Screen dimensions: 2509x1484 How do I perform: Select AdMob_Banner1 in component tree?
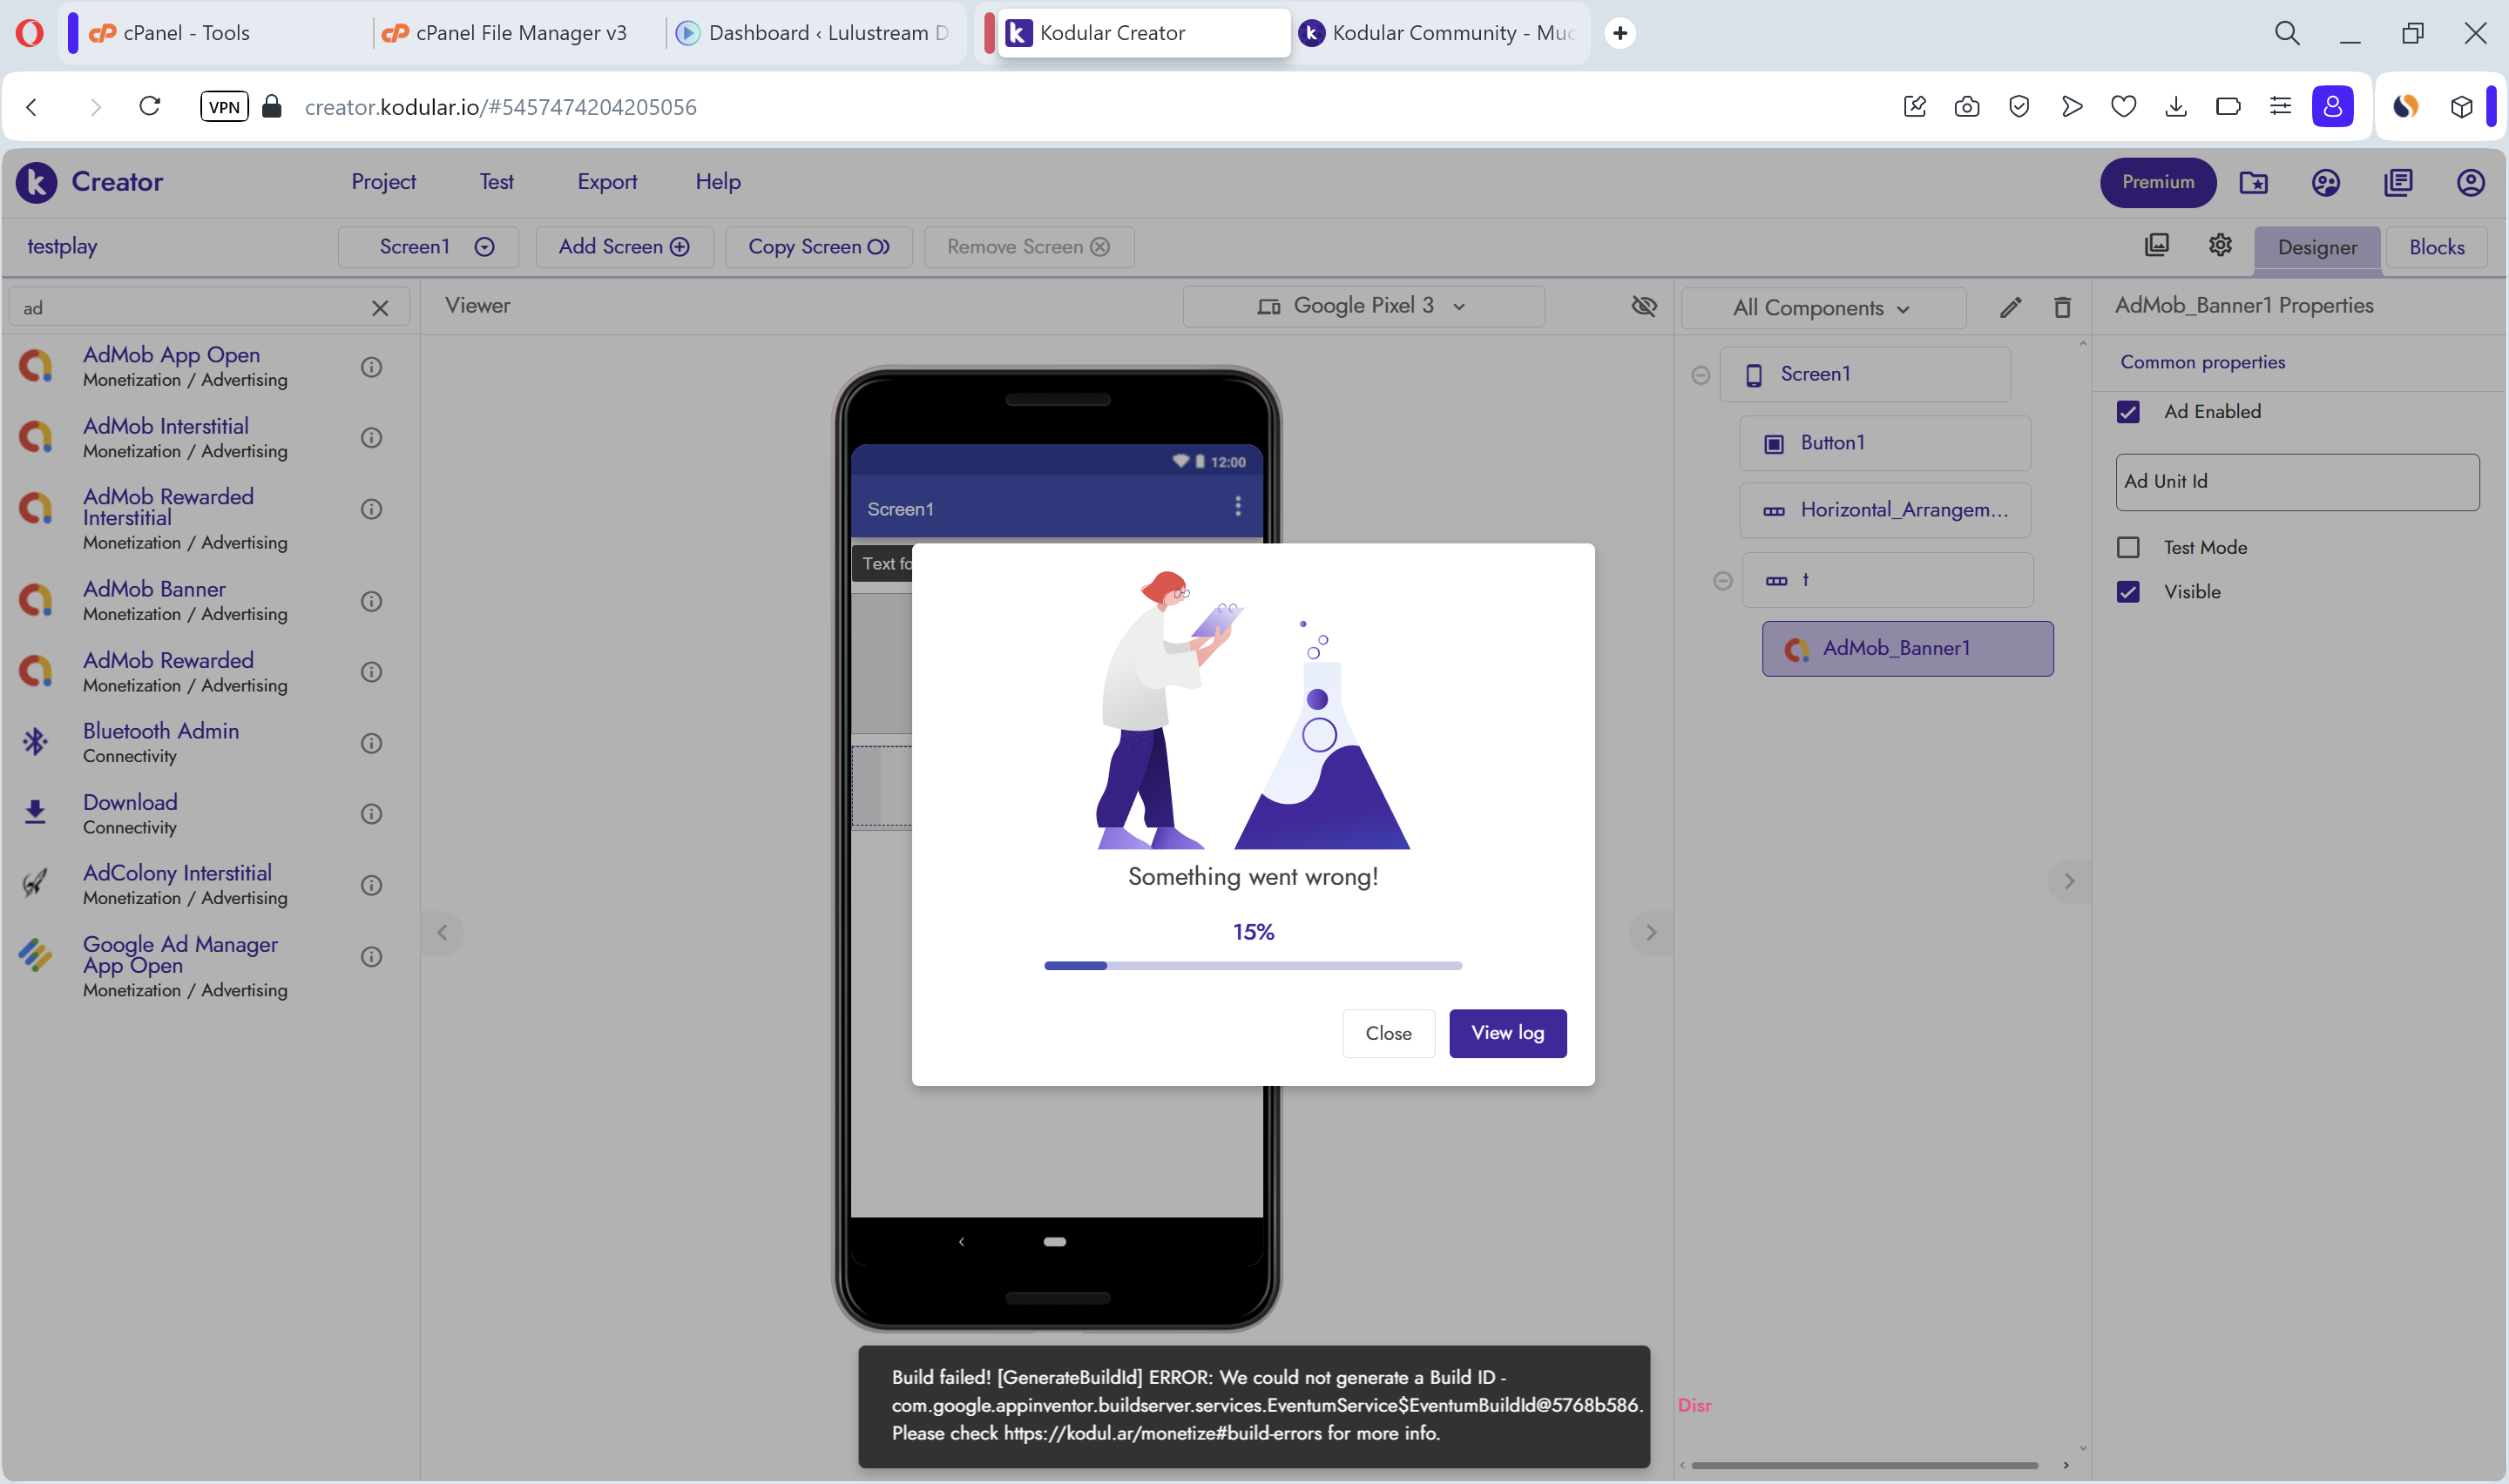point(1907,649)
